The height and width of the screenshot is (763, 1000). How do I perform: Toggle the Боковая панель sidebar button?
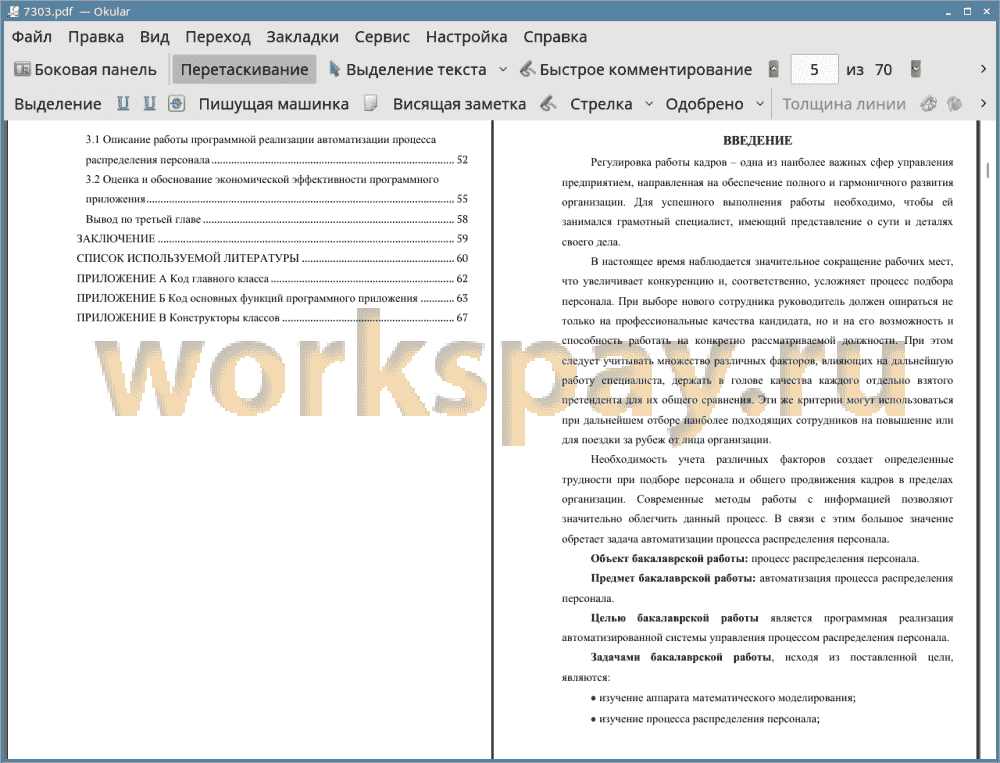[x=85, y=70]
